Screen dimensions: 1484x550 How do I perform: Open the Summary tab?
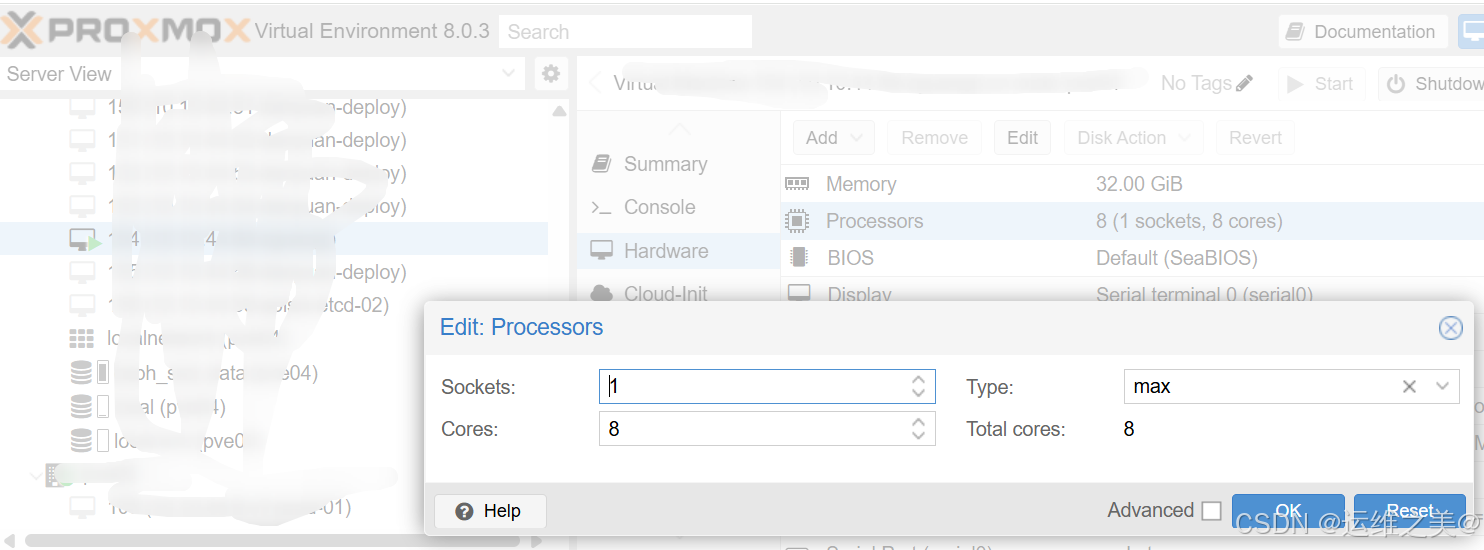(x=678, y=164)
